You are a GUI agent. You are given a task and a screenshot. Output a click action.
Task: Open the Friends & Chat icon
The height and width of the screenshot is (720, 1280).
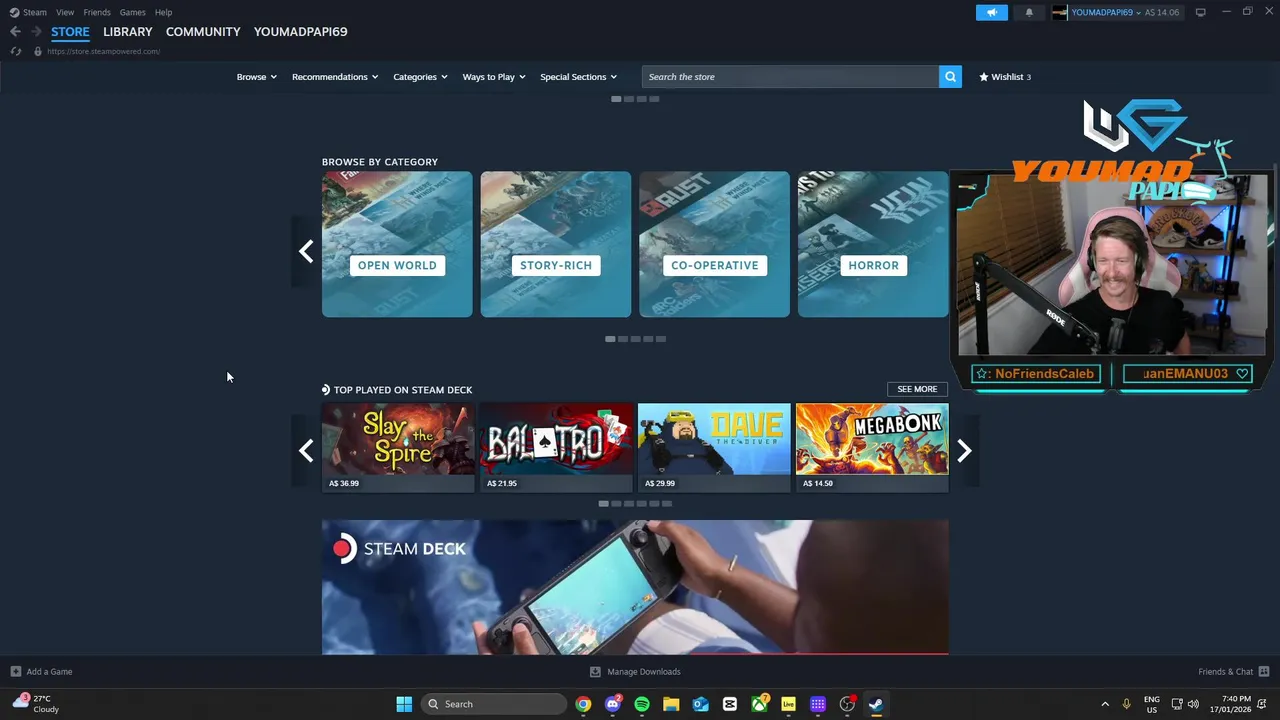click(x=1264, y=671)
